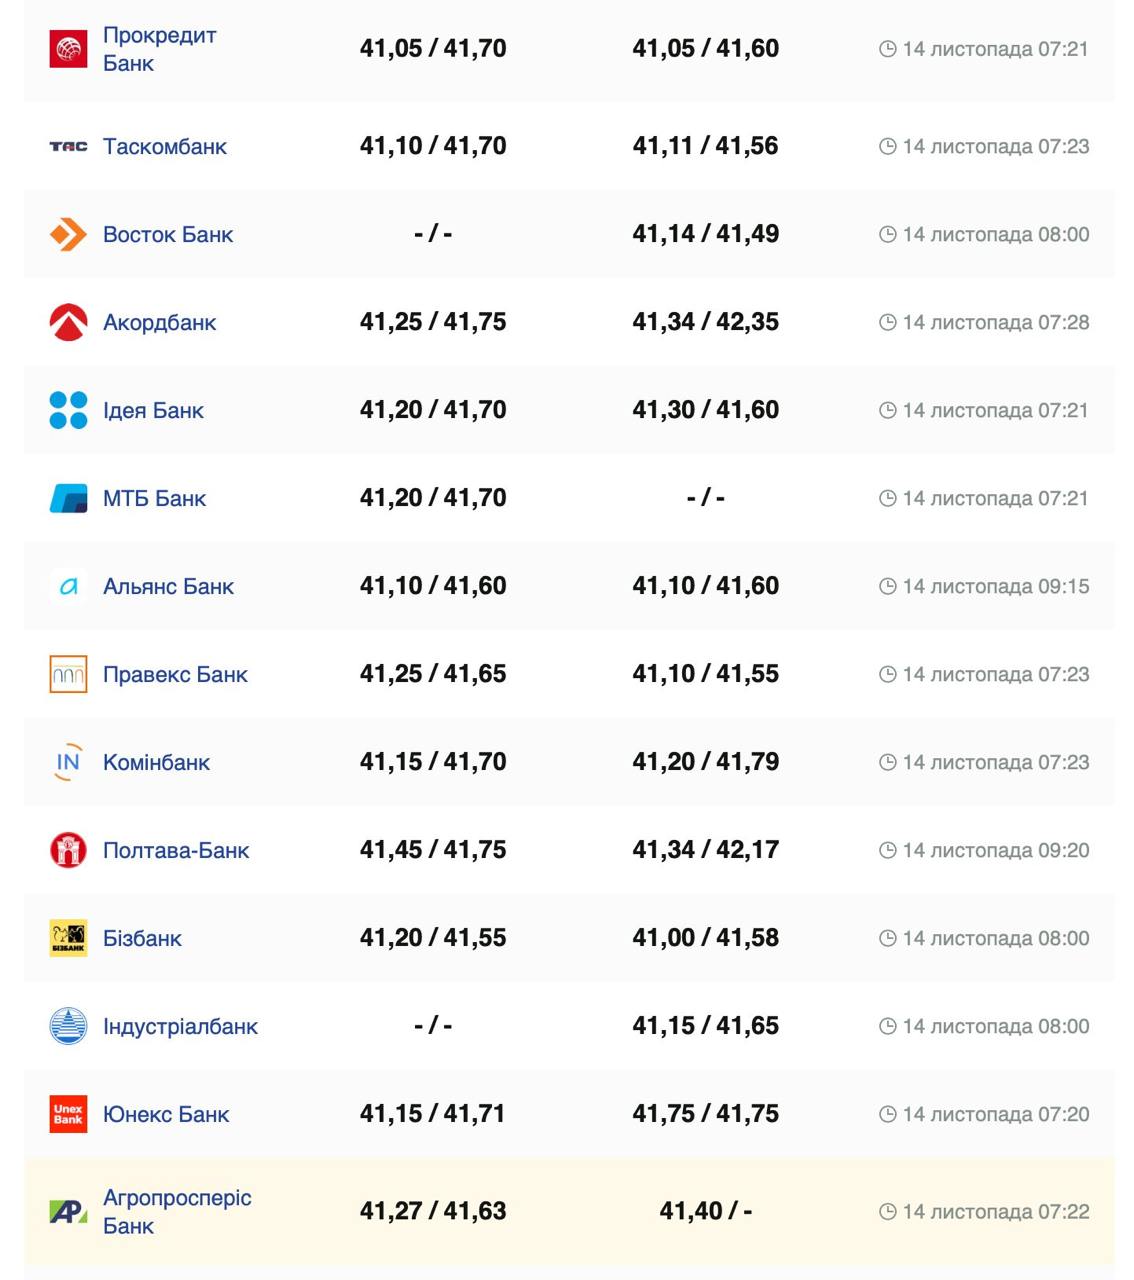This screenshot has height=1280, width=1134.
Task: Click the clock icon in Альянс Банк row
Action: click(x=887, y=586)
